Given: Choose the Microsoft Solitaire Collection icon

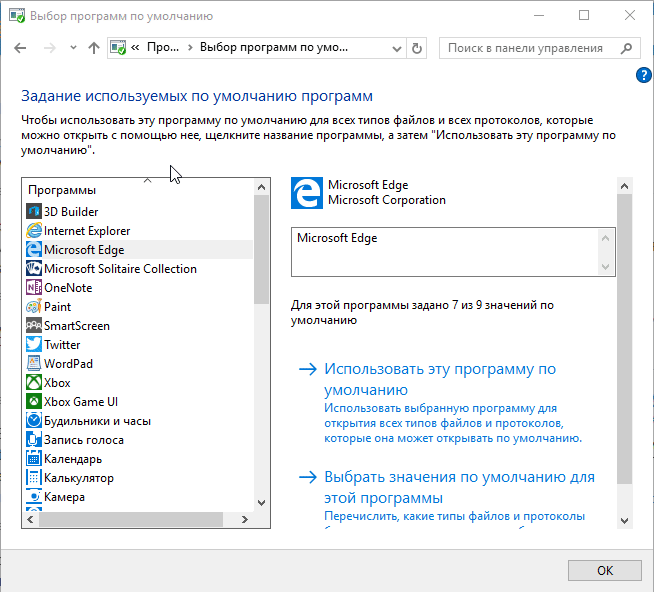Looking at the screenshot, I should [33, 269].
